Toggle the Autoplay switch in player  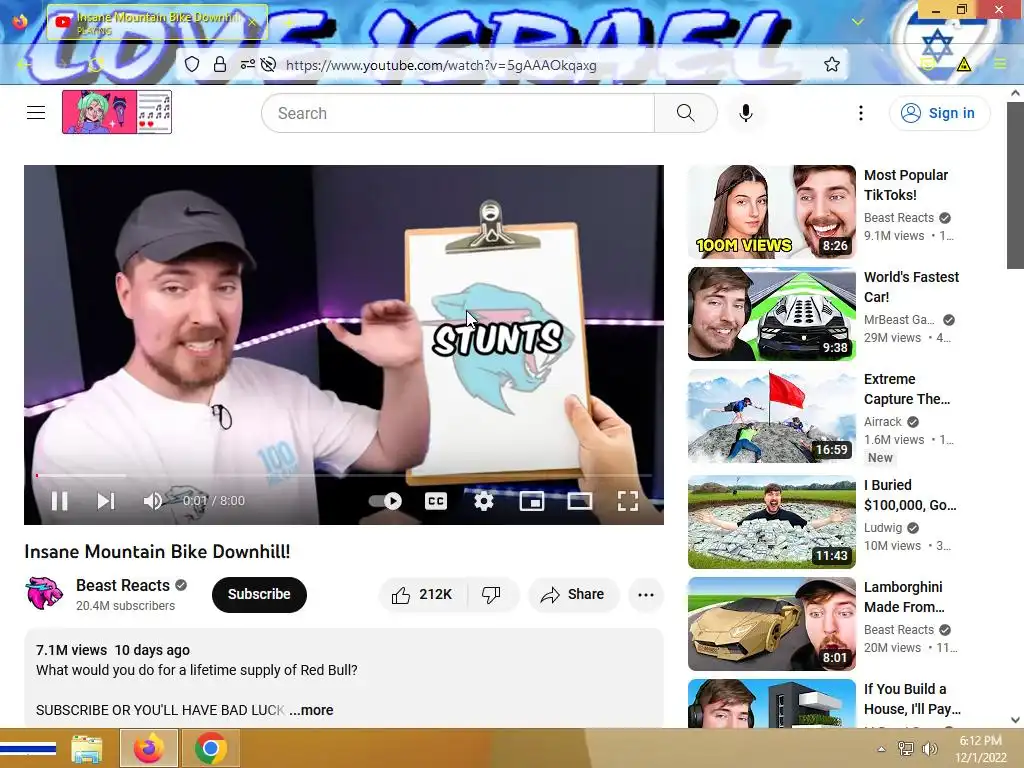pyautogui.click(x=385, y=501)
